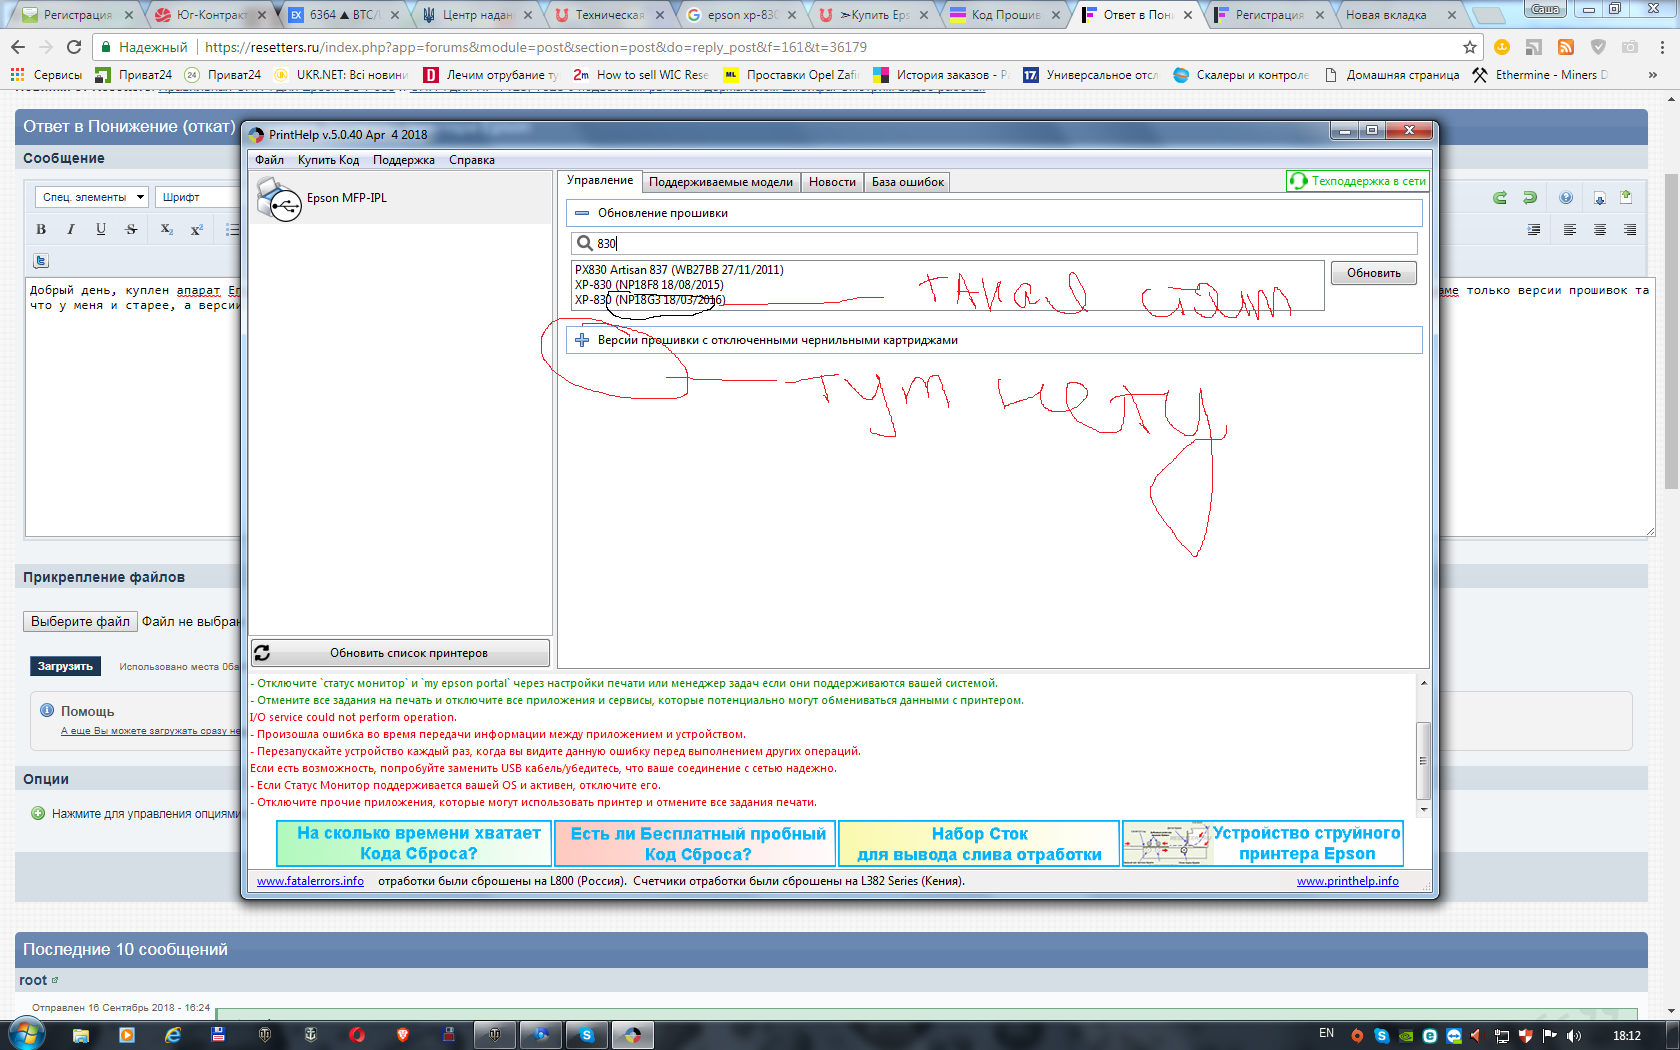Insert a Twitter embed via the editor icon
The width and height of the screenshot is (1680, 1050).
click(x=41, y=261)
